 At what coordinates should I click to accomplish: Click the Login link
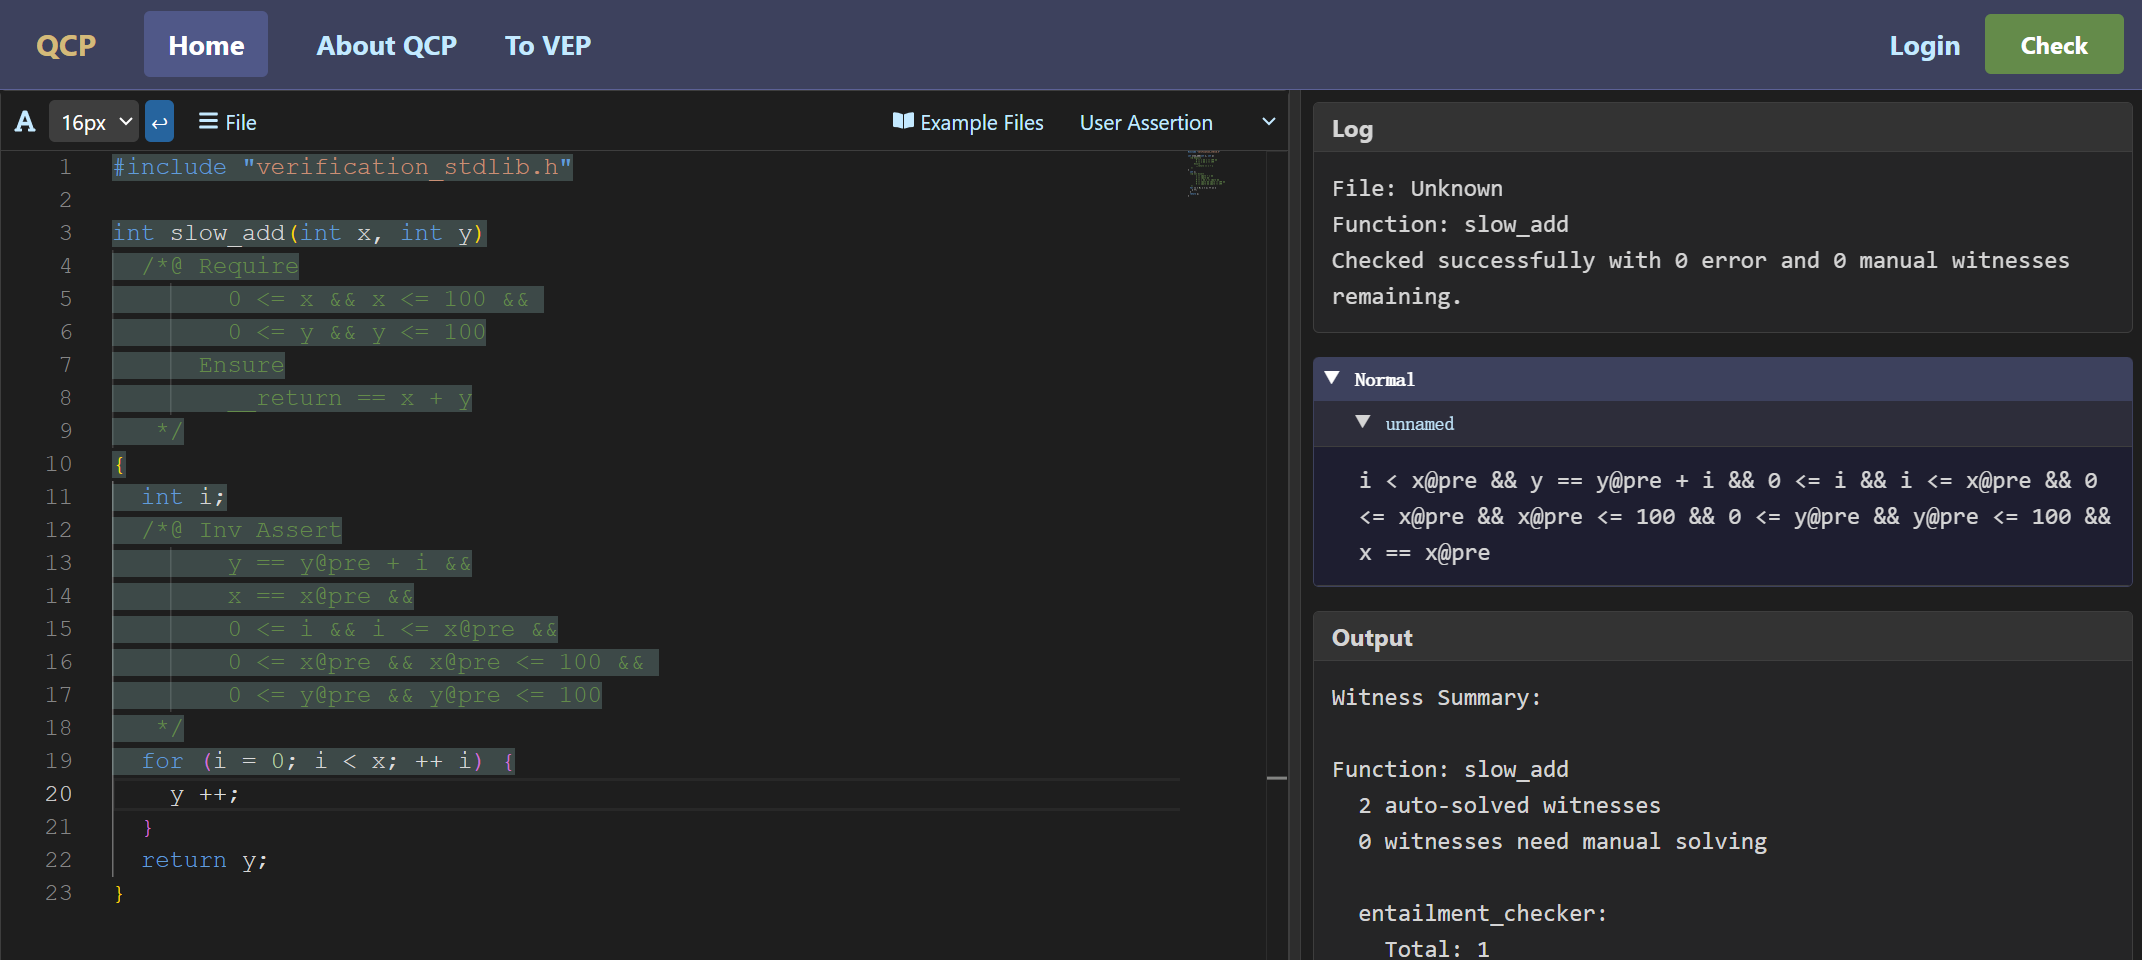click(x=1924, y=46)
